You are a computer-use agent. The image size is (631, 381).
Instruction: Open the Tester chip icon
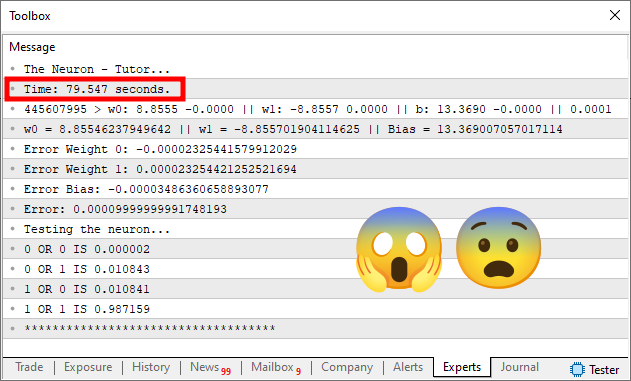click(577, 369)
